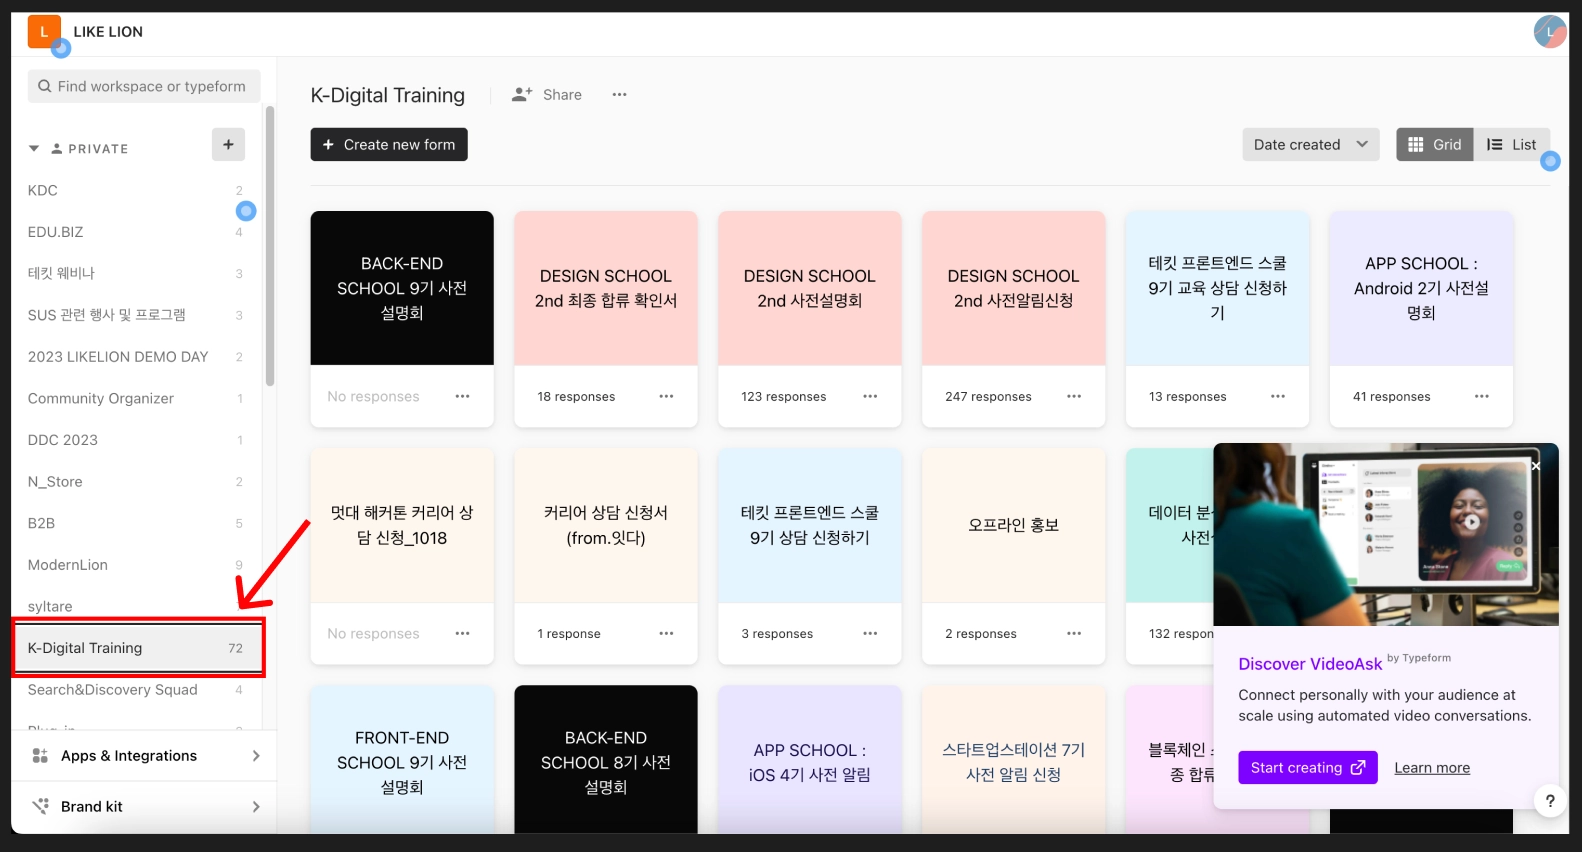Image resolution: width=1582 pixels, height=852 pixels.
Task: Select the K-Digital Training workspace
Action: pos(138,648)
